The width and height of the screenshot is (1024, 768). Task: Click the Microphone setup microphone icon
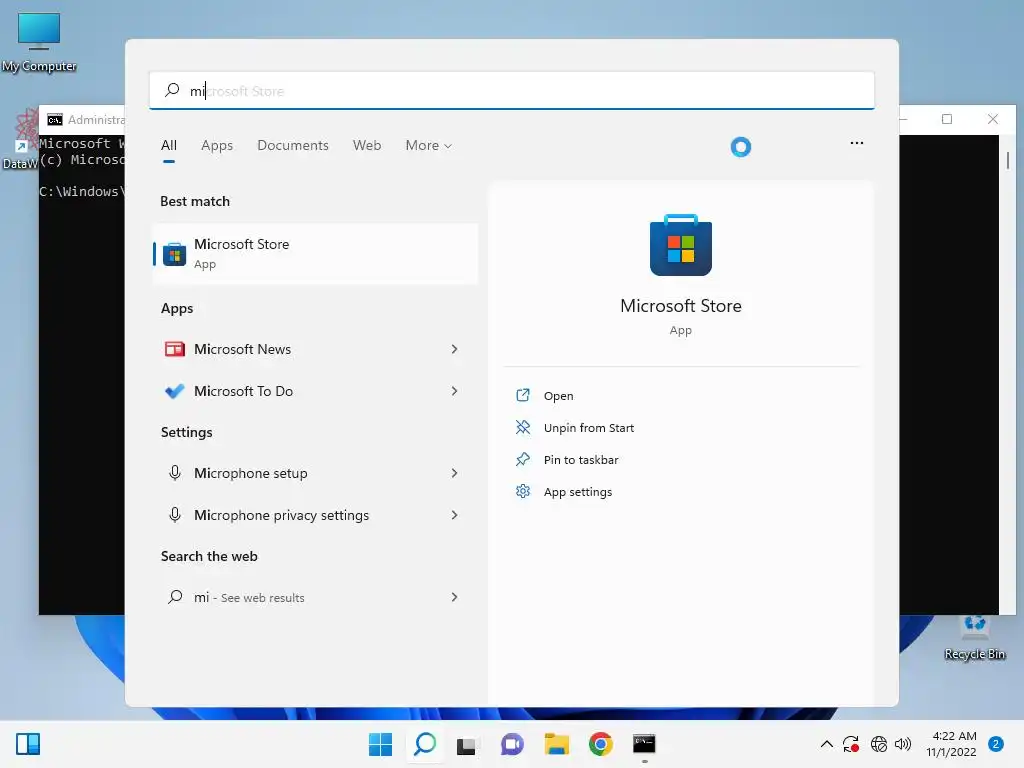tap(174, 473)
